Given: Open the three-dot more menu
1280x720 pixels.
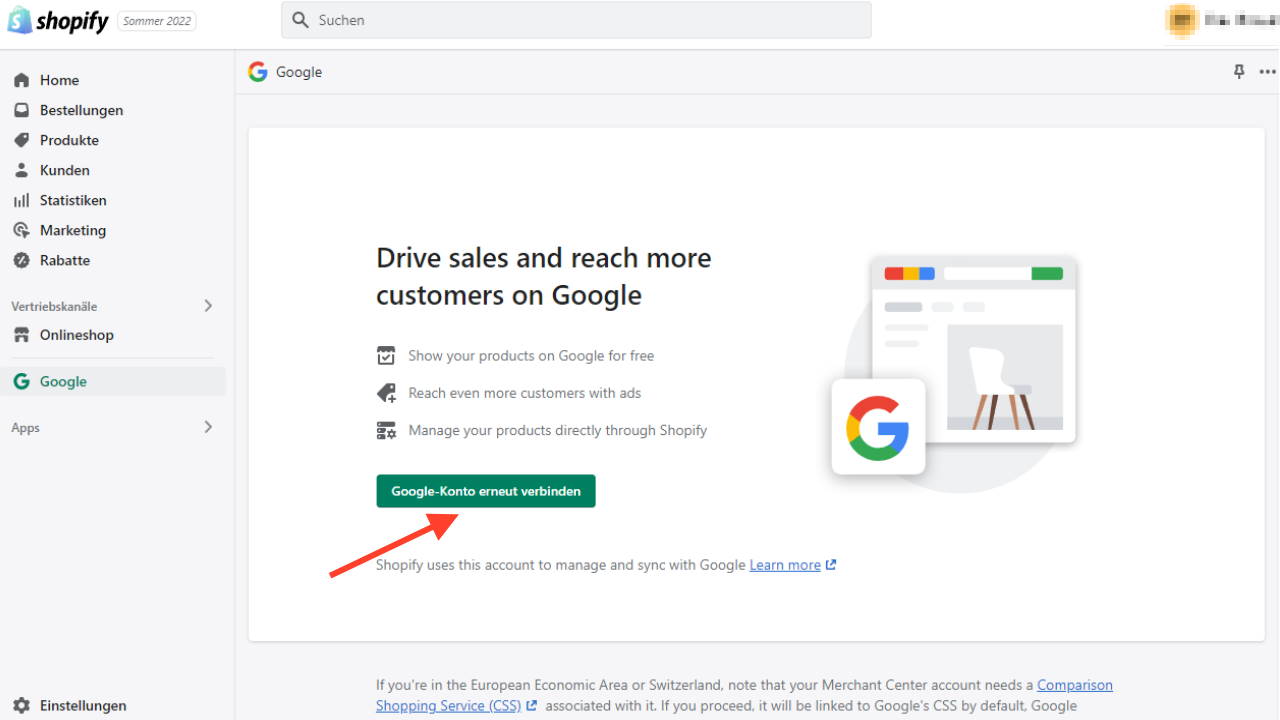Looking at the screenshot, I should pos(1267,72).
